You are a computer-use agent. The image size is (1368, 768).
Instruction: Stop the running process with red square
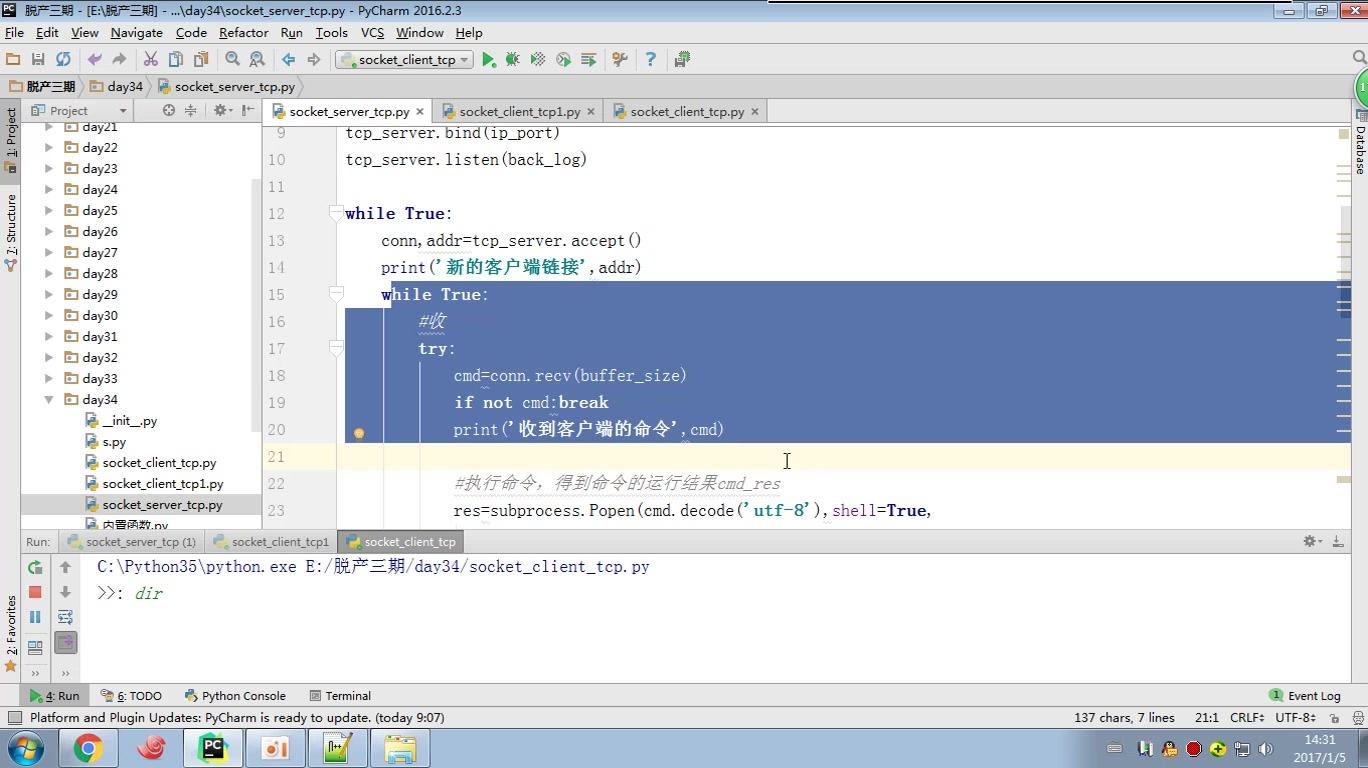coord(35,592)
